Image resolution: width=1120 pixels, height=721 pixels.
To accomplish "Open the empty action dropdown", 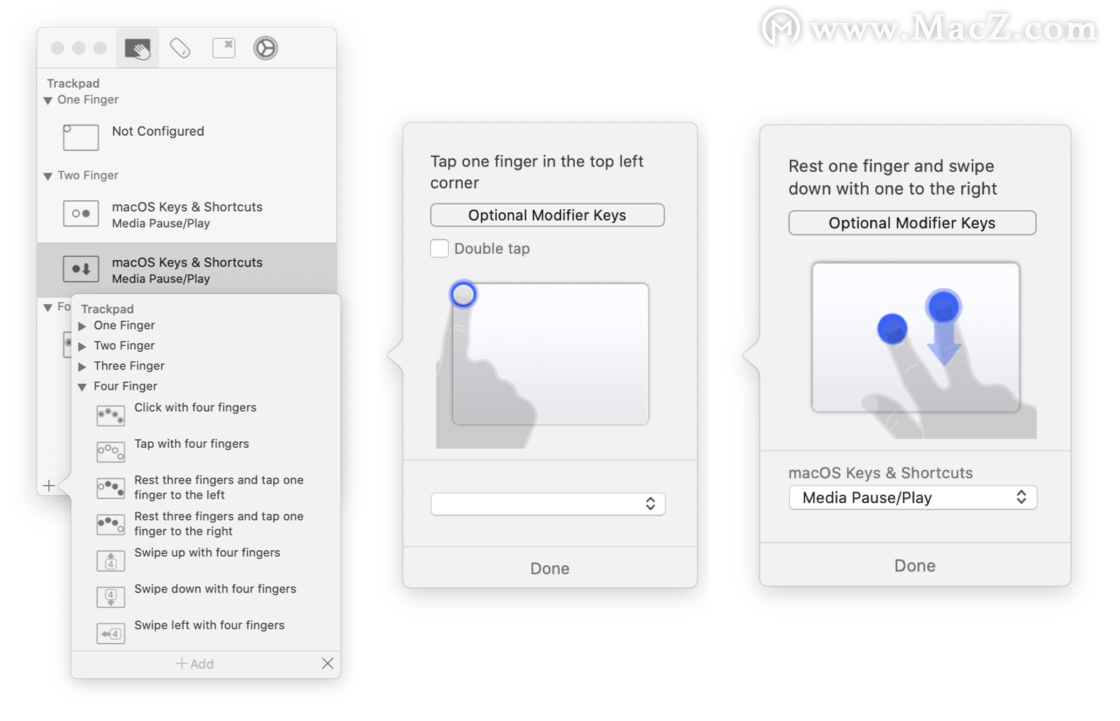I will click(548, 504).
